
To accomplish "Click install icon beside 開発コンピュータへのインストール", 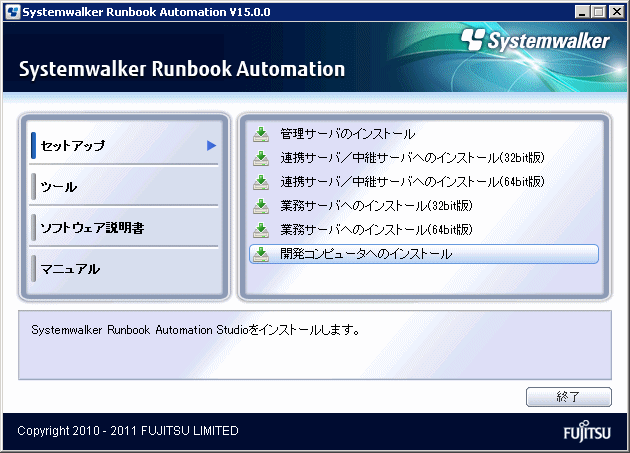I will tap(261, 254).
